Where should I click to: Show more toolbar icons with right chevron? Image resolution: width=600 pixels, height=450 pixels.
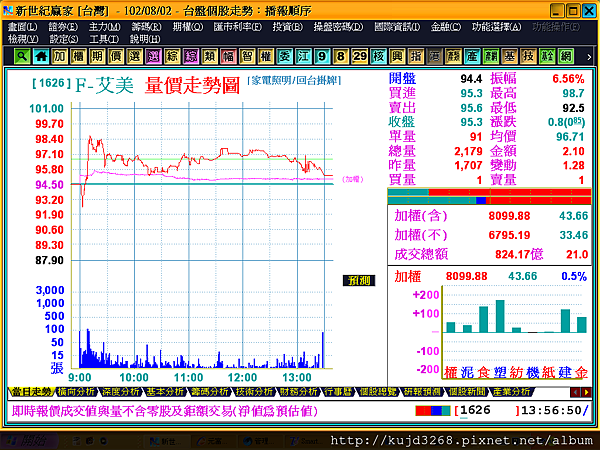pyautogui.click(x=589, y=57)
